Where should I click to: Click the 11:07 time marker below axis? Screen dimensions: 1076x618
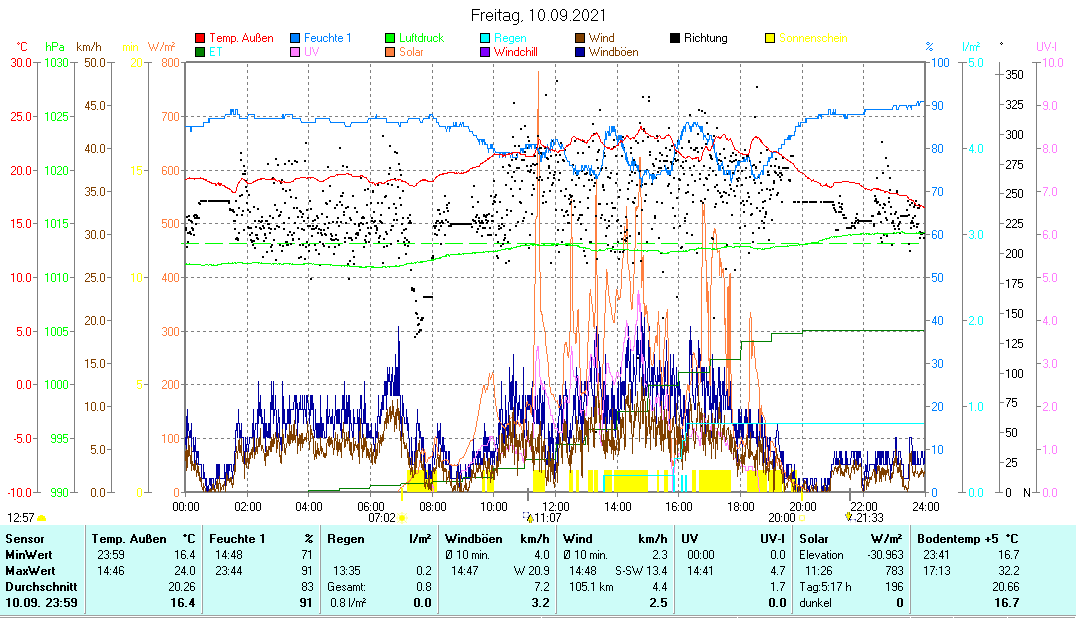546,518
